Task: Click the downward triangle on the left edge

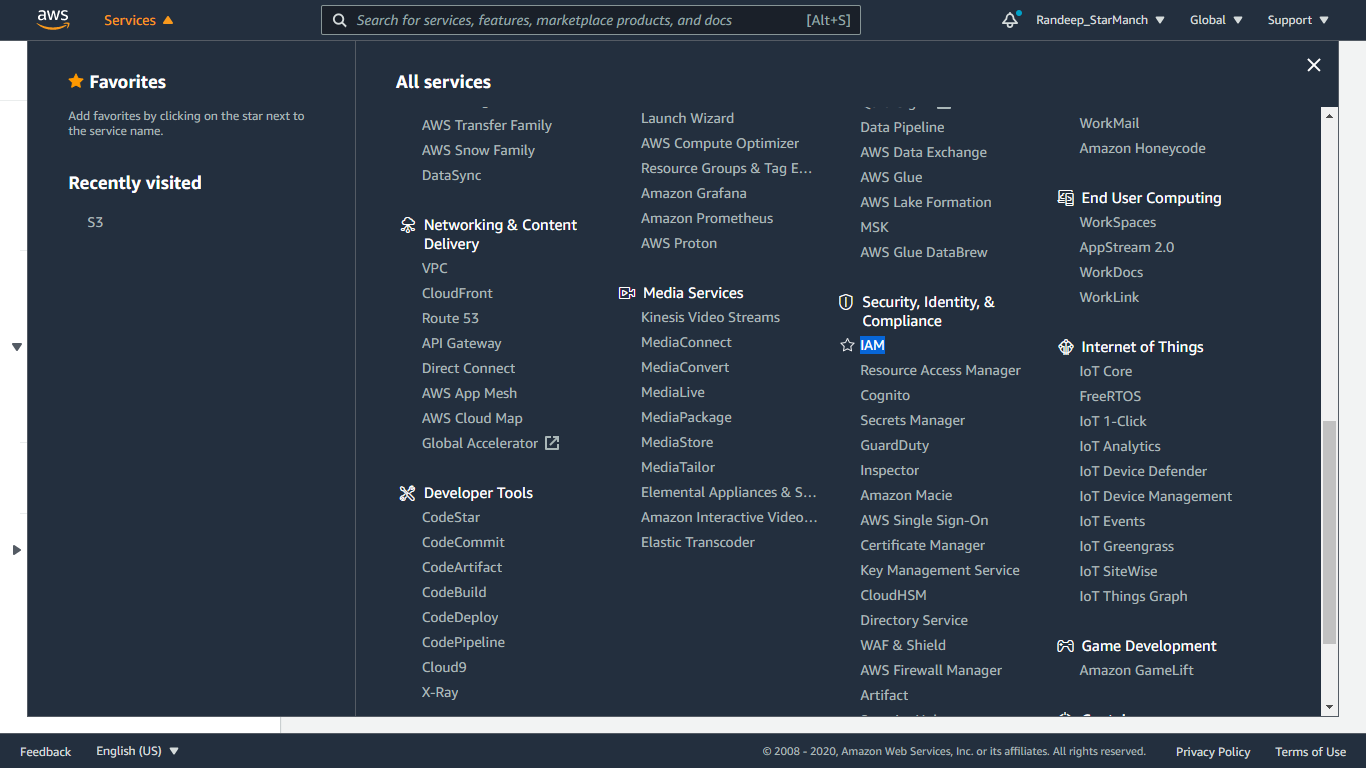Action: point(17,347)
